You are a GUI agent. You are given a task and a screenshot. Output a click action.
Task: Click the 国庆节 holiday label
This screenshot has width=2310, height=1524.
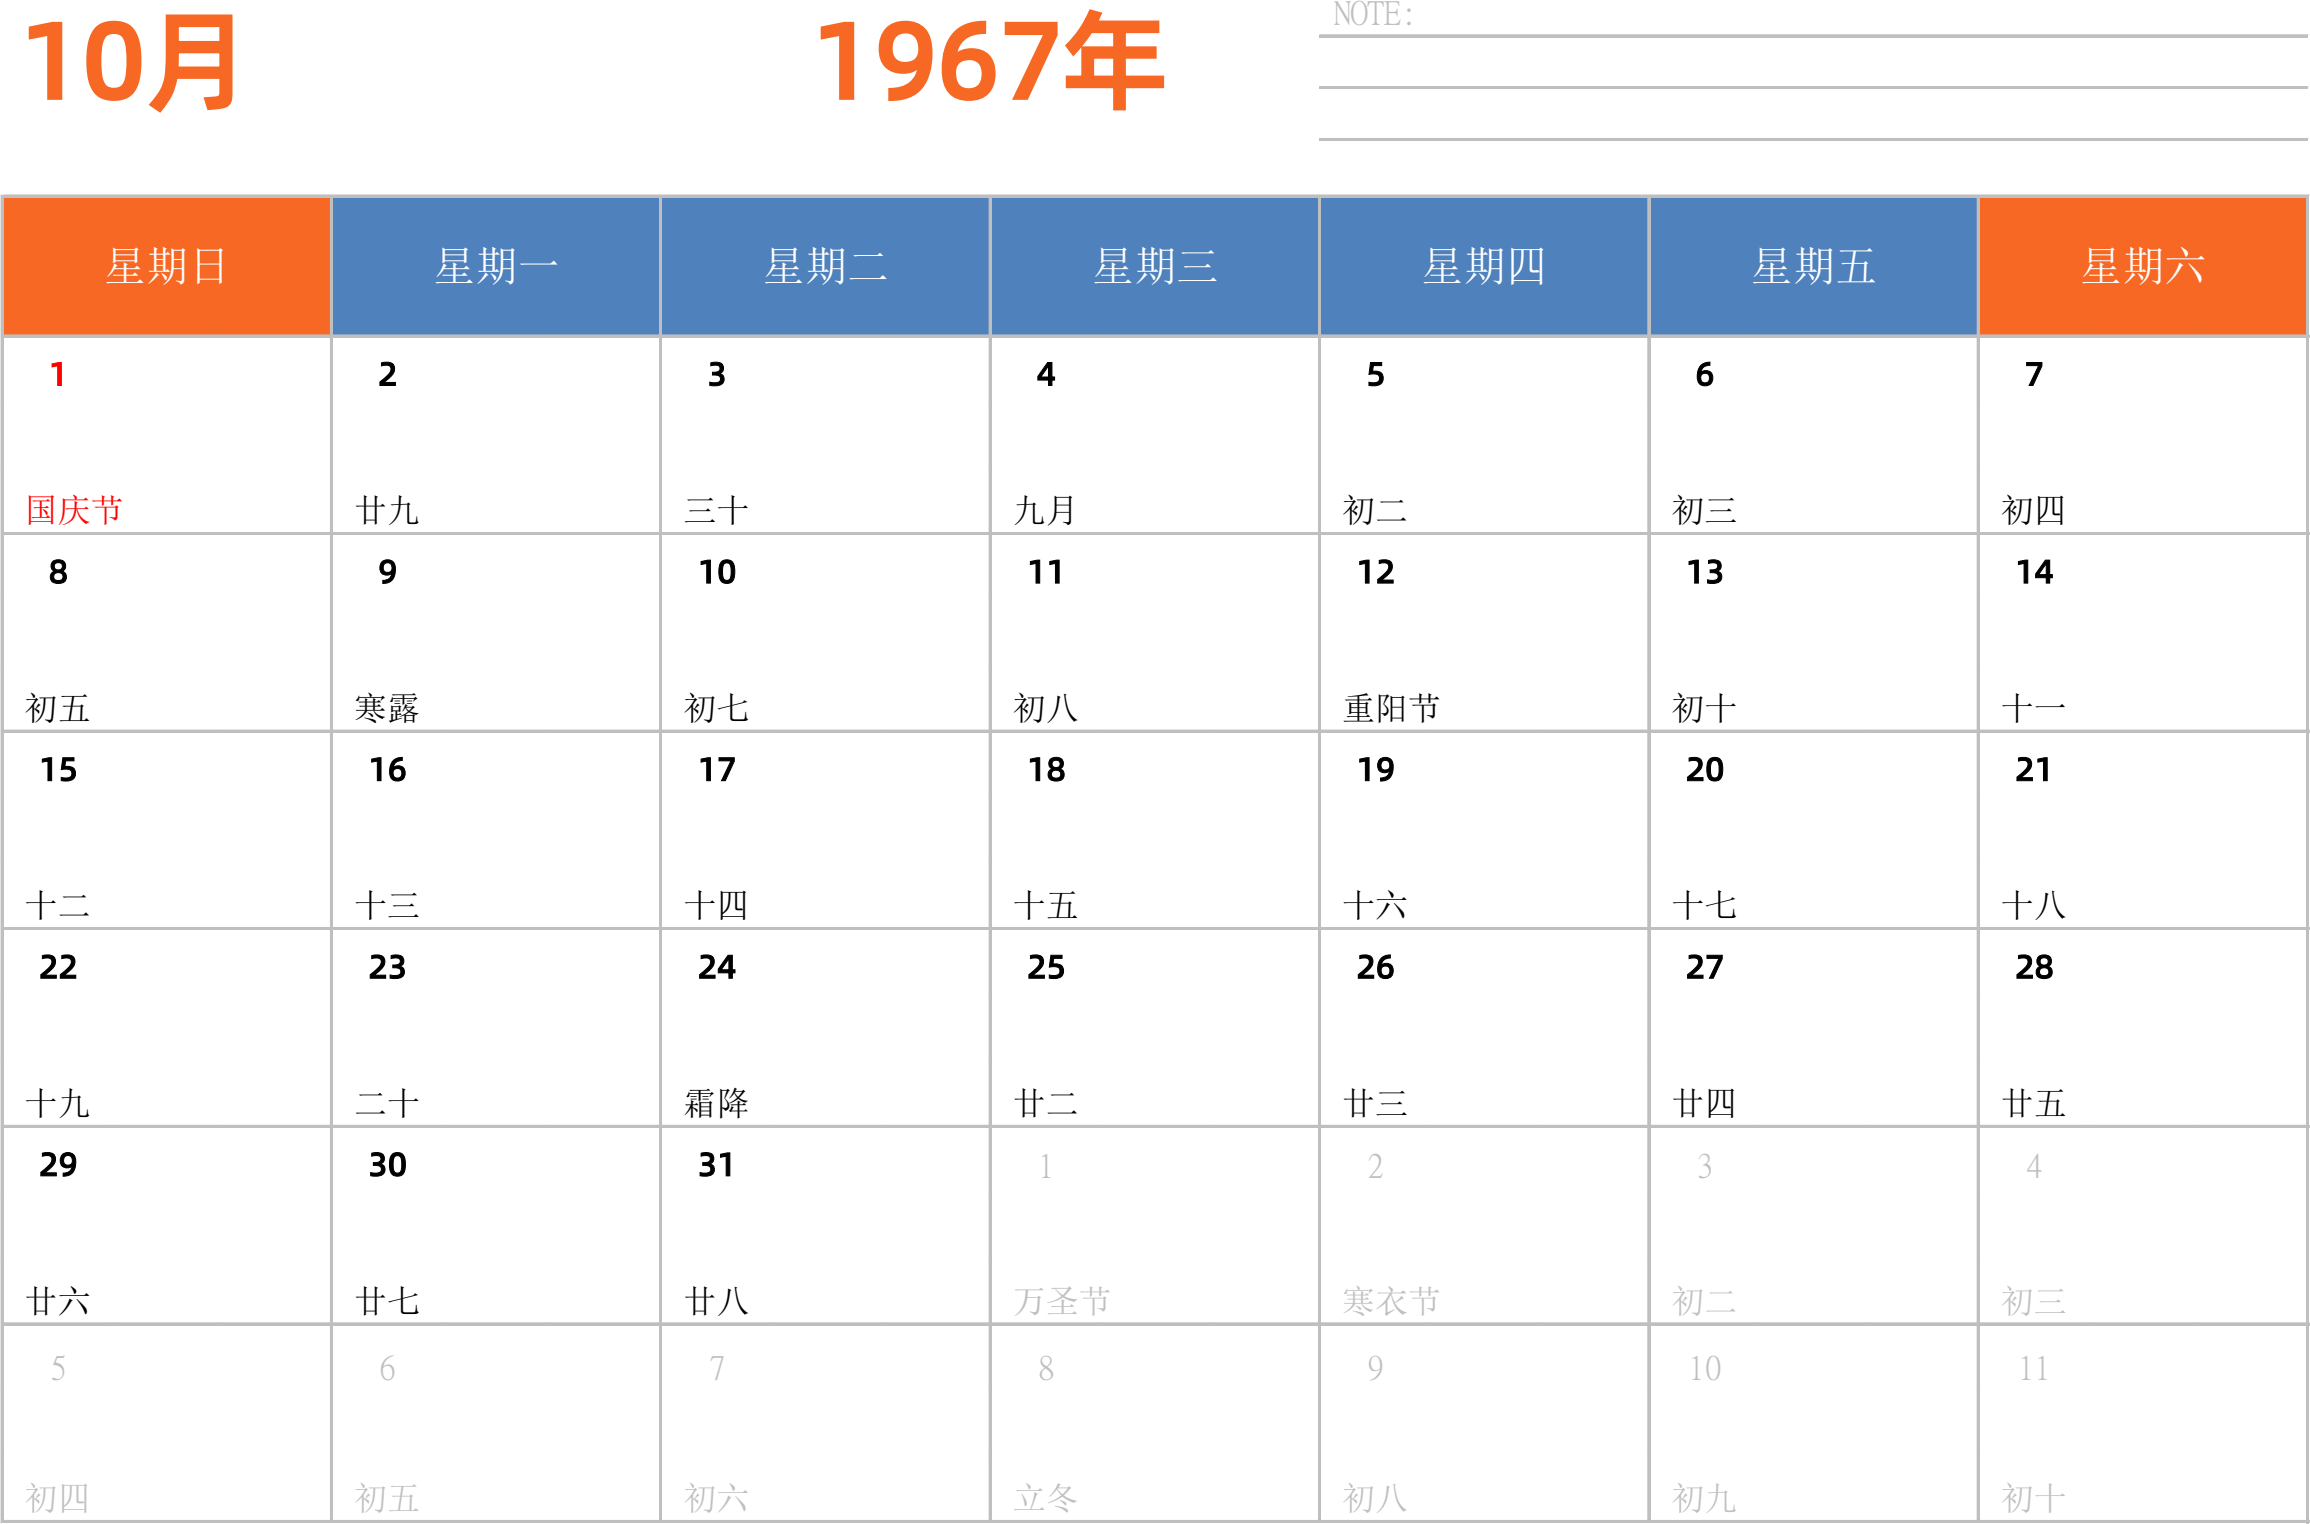[x=74, y=510]
